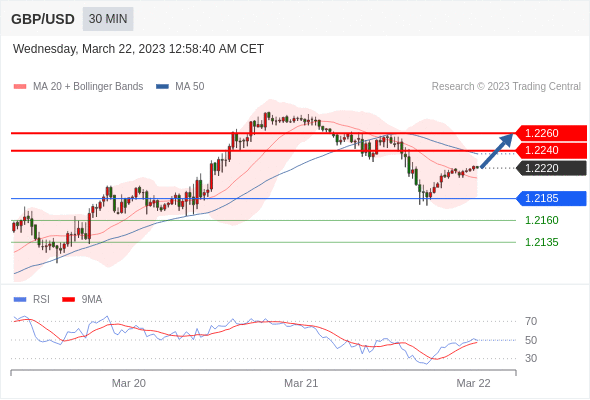Click the Mar 20 date axis label
The height and width of the screenshot is (400, 590).
129,383
